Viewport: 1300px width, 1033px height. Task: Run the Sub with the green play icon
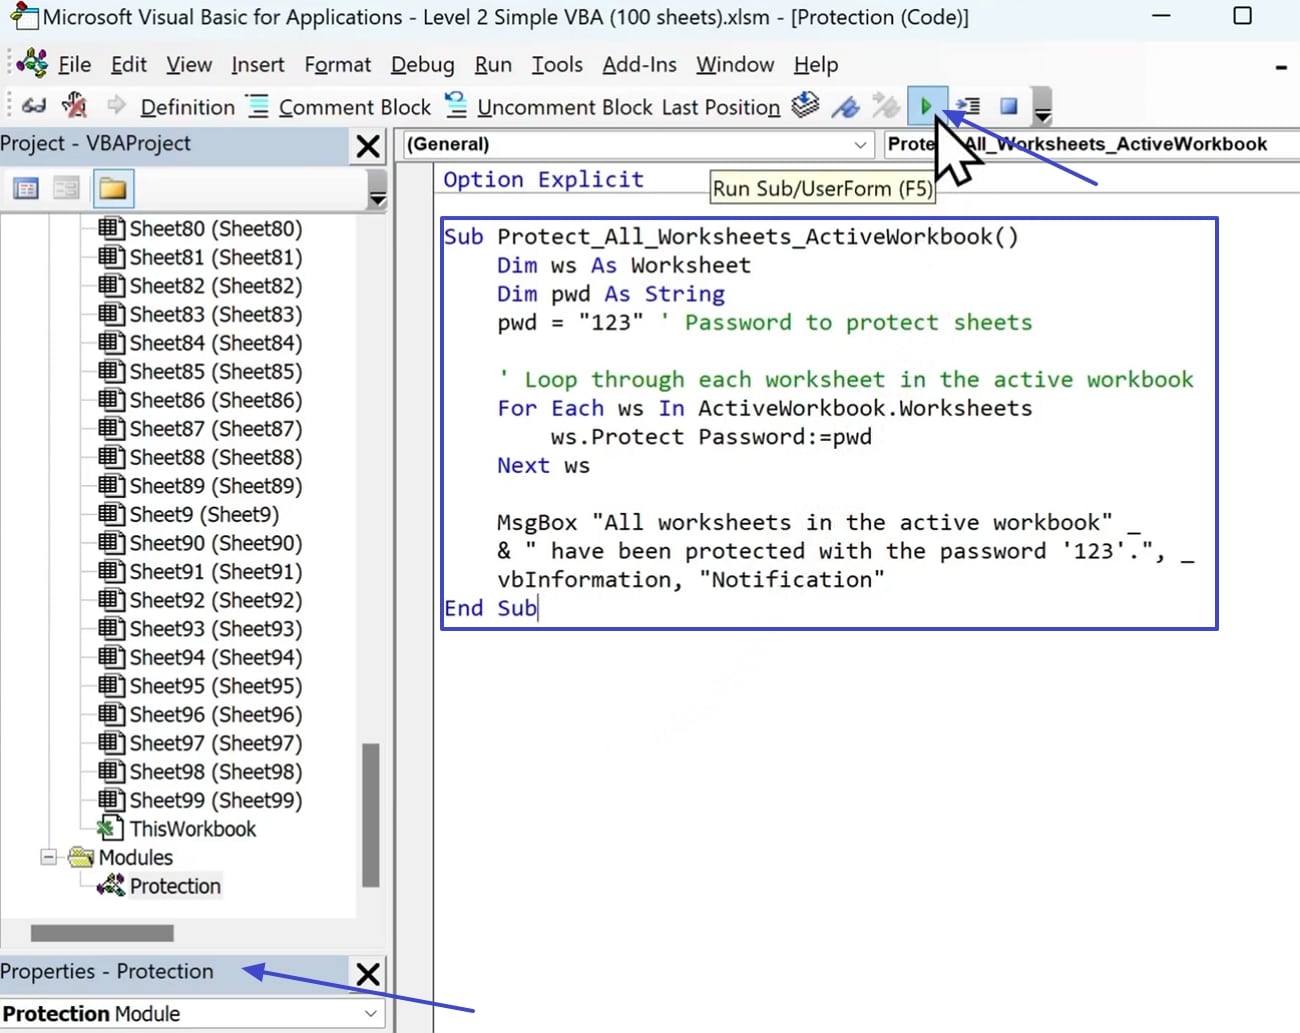point(927,106)
